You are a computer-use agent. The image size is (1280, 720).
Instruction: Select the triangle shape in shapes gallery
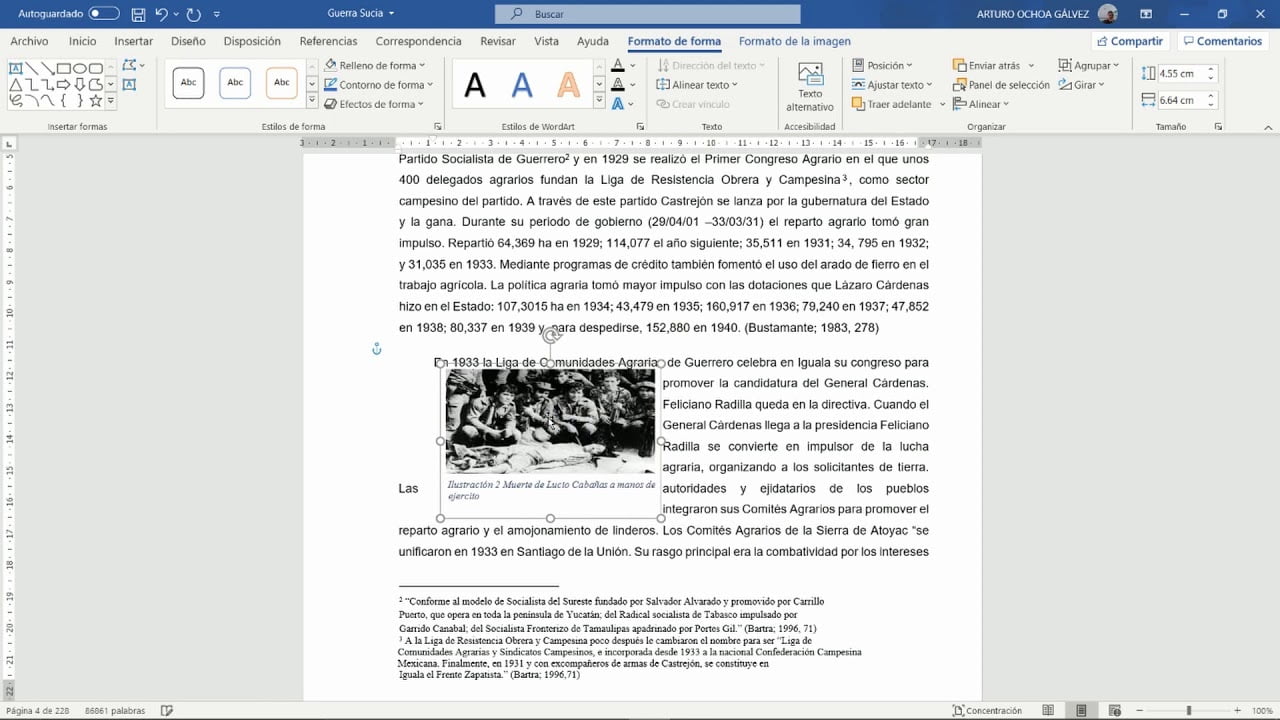click(x=16, y=84)
